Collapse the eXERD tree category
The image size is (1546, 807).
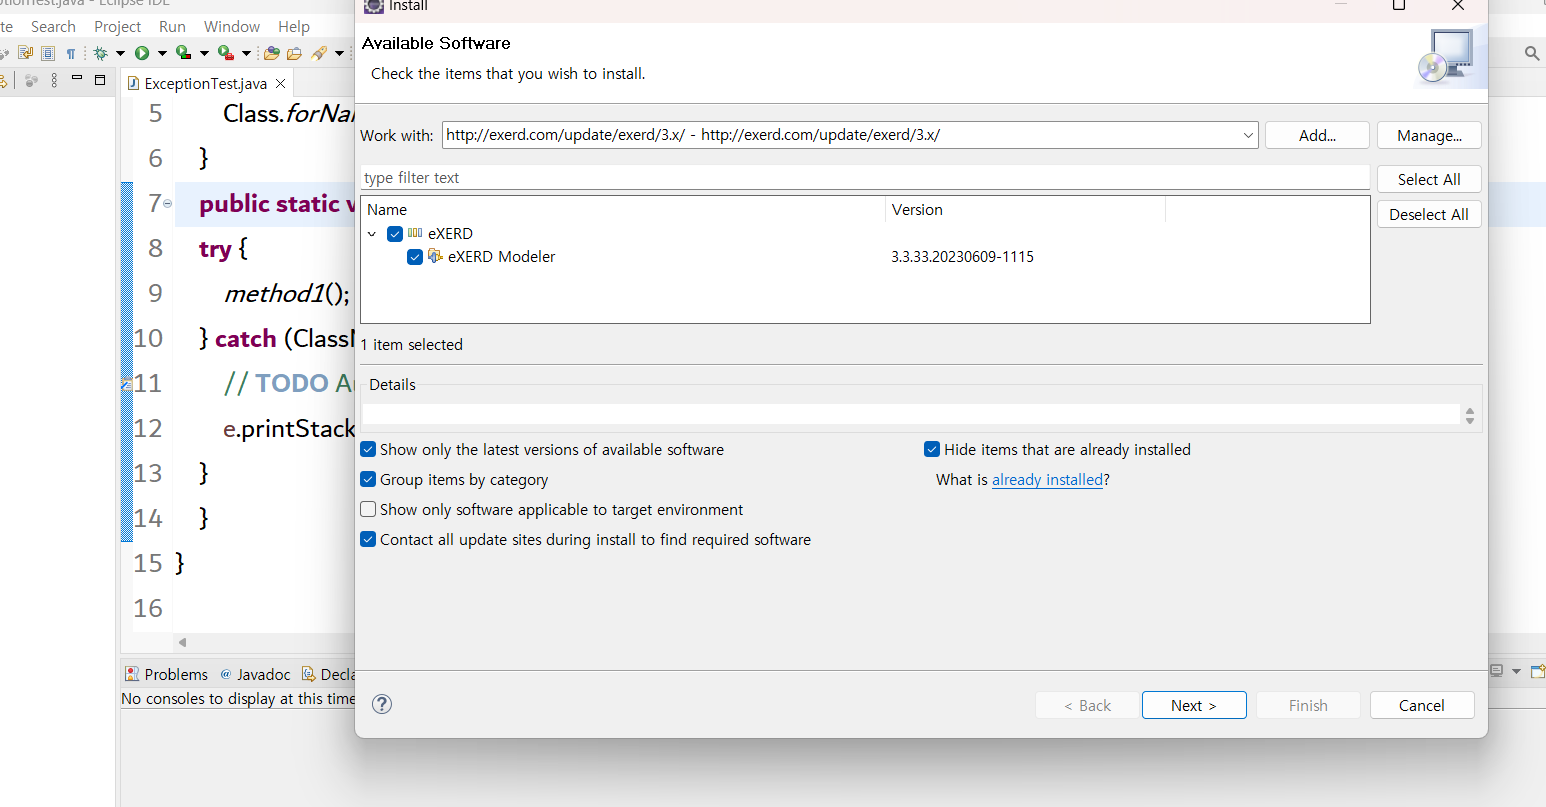[372, 234]
